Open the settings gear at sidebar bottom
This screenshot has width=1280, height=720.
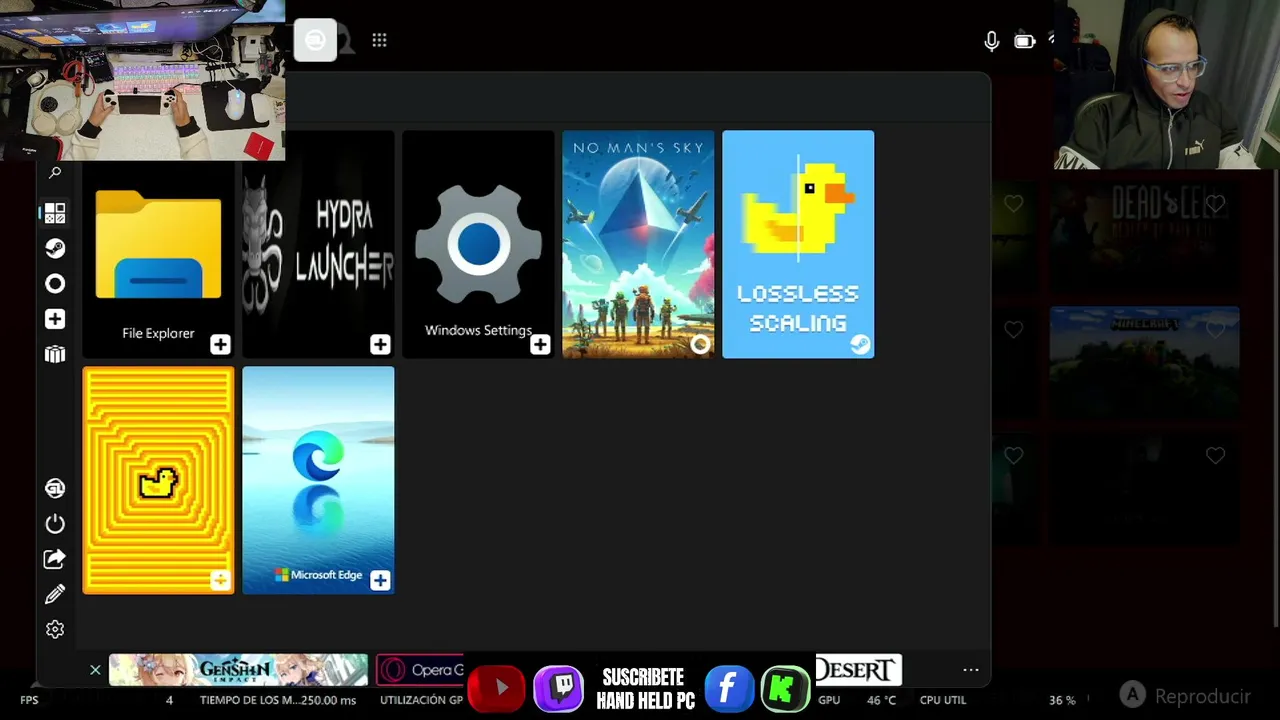(55, 629)
